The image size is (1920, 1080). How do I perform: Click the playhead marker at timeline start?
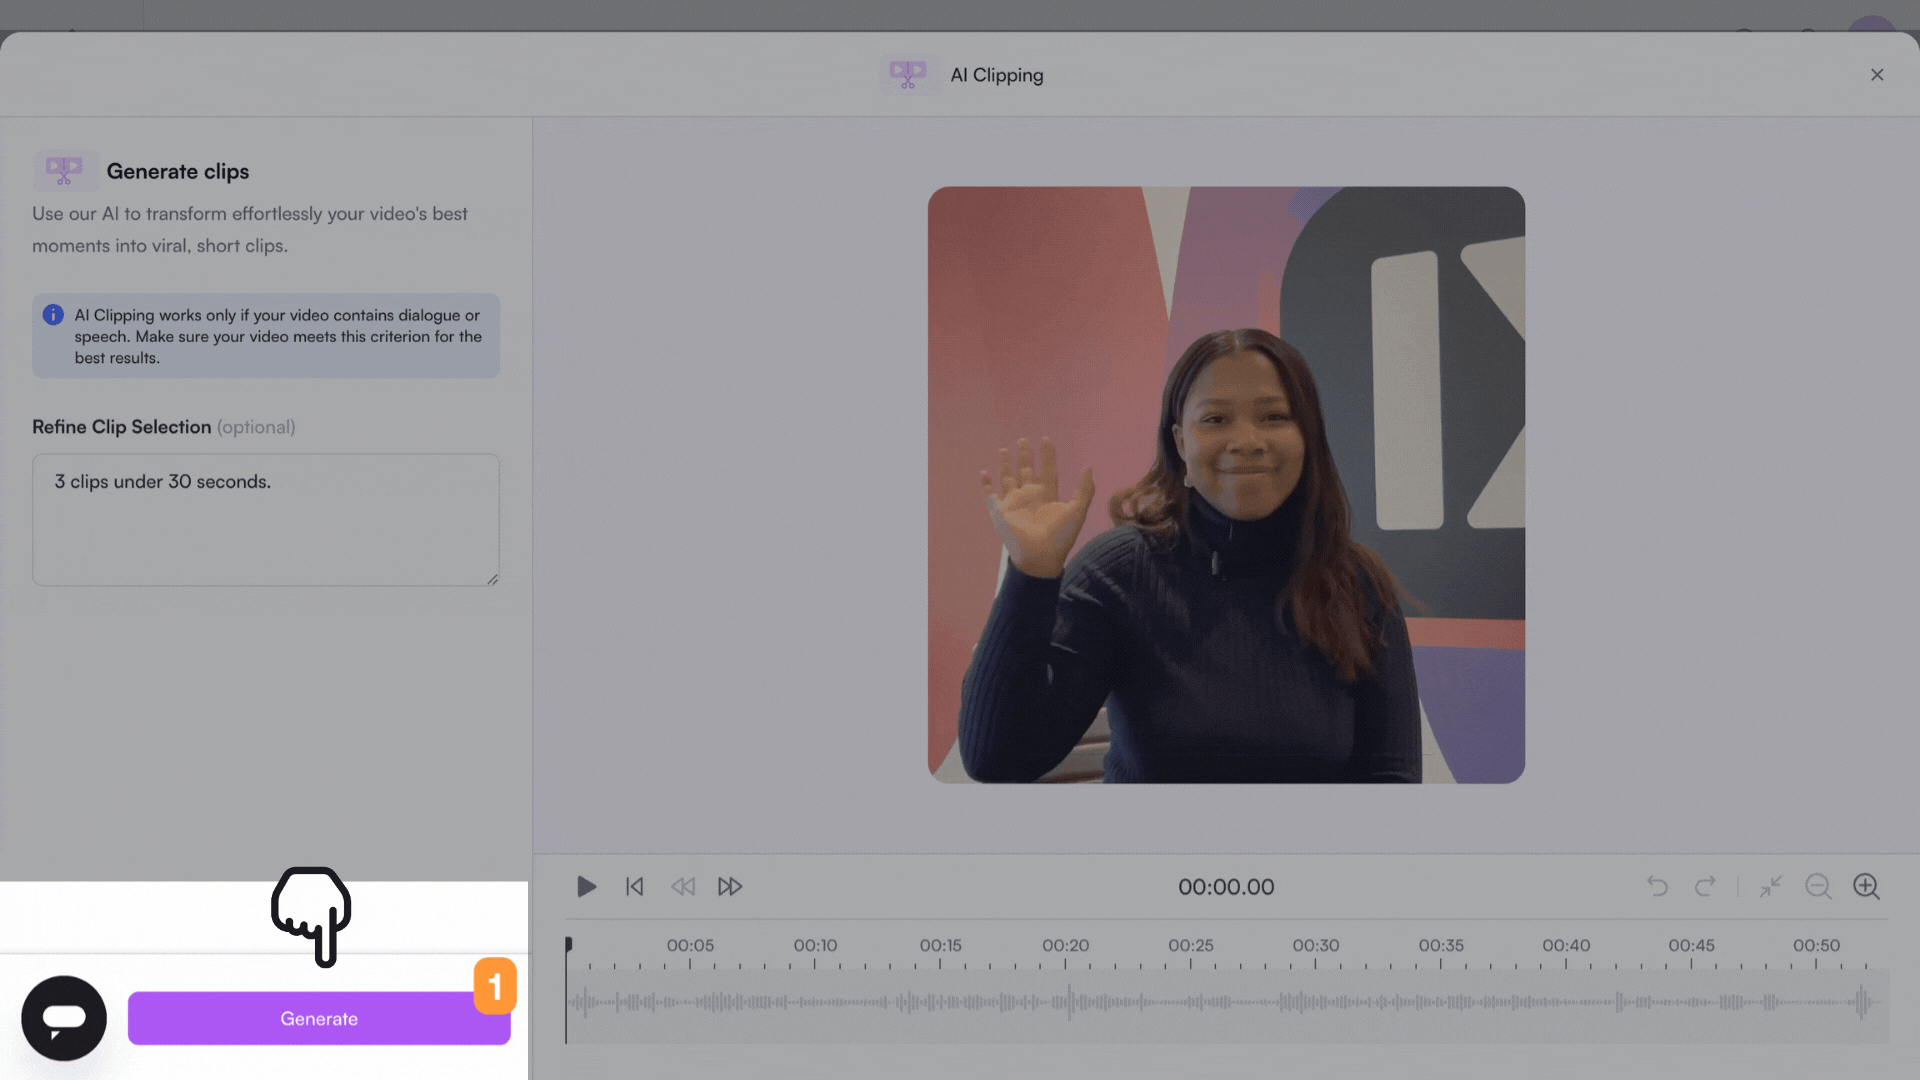(568, 944)
